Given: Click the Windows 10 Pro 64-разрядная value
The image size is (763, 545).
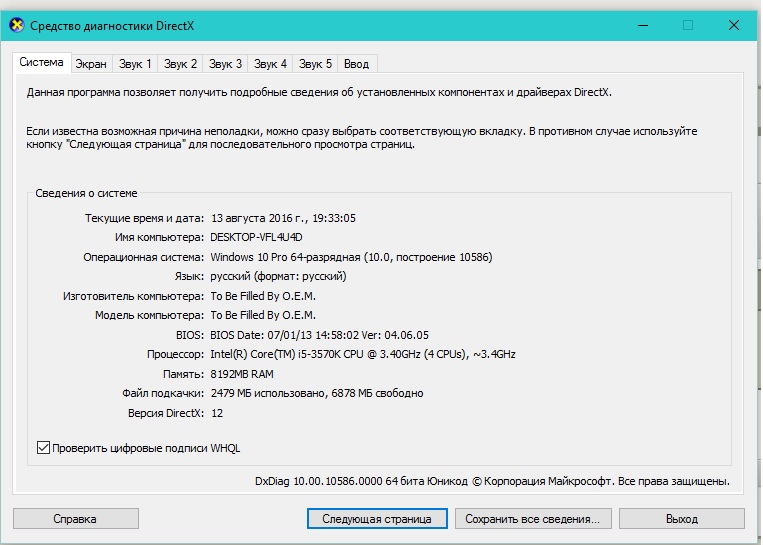Looking at the screenshot, I should pyautogui.click(x=351, y=257).
